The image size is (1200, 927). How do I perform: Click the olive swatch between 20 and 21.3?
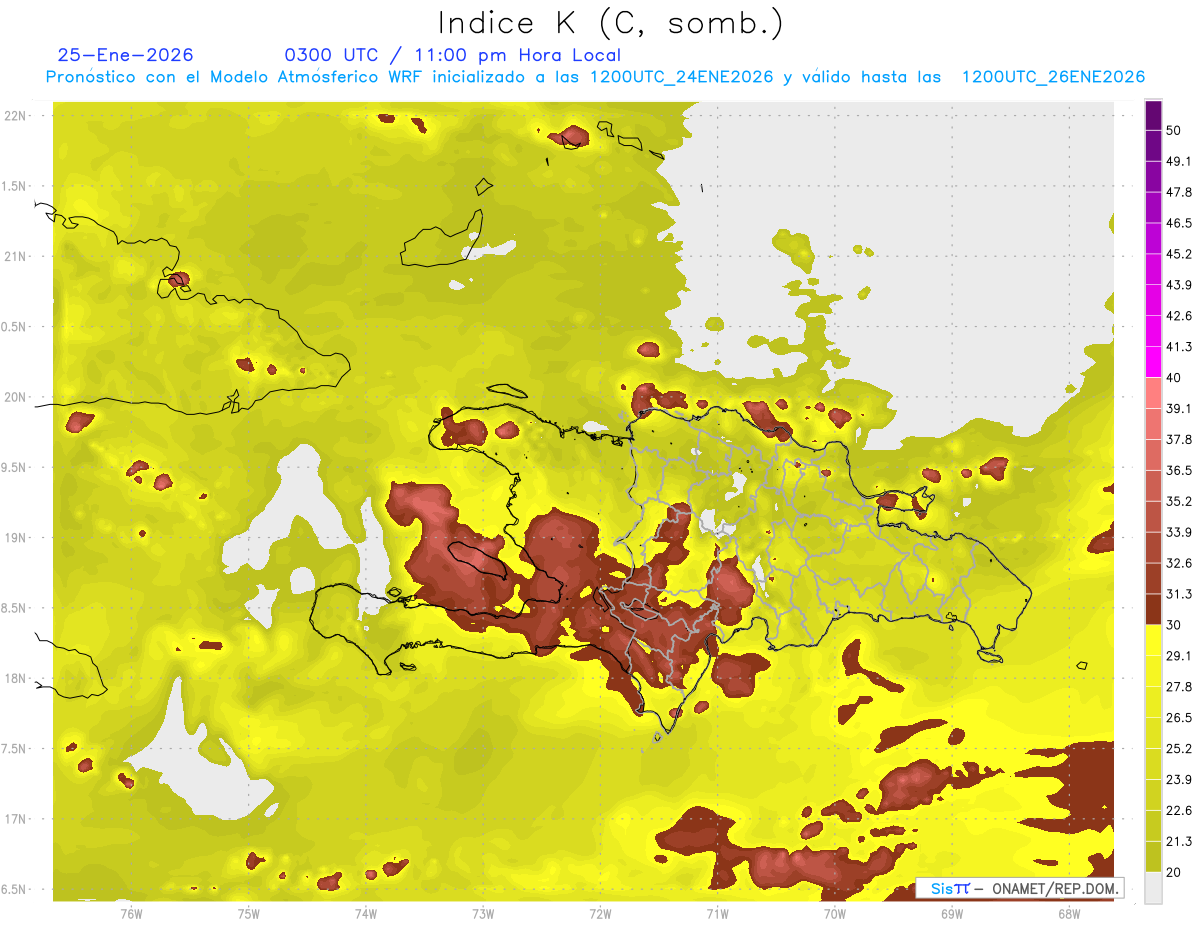[x=1153, y=857]
